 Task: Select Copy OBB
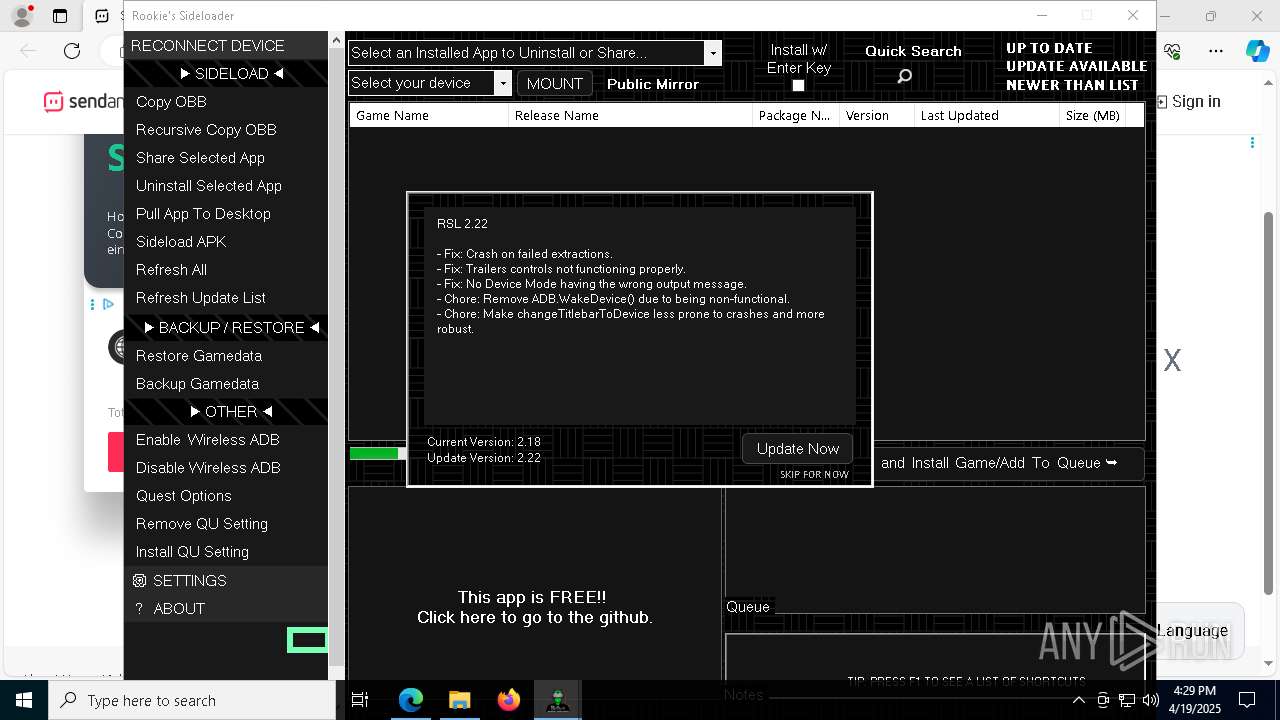click(x=226, y=102)
